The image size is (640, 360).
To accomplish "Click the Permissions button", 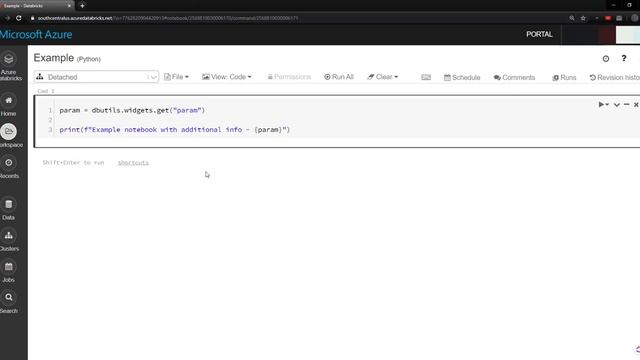I will point(289,77).
